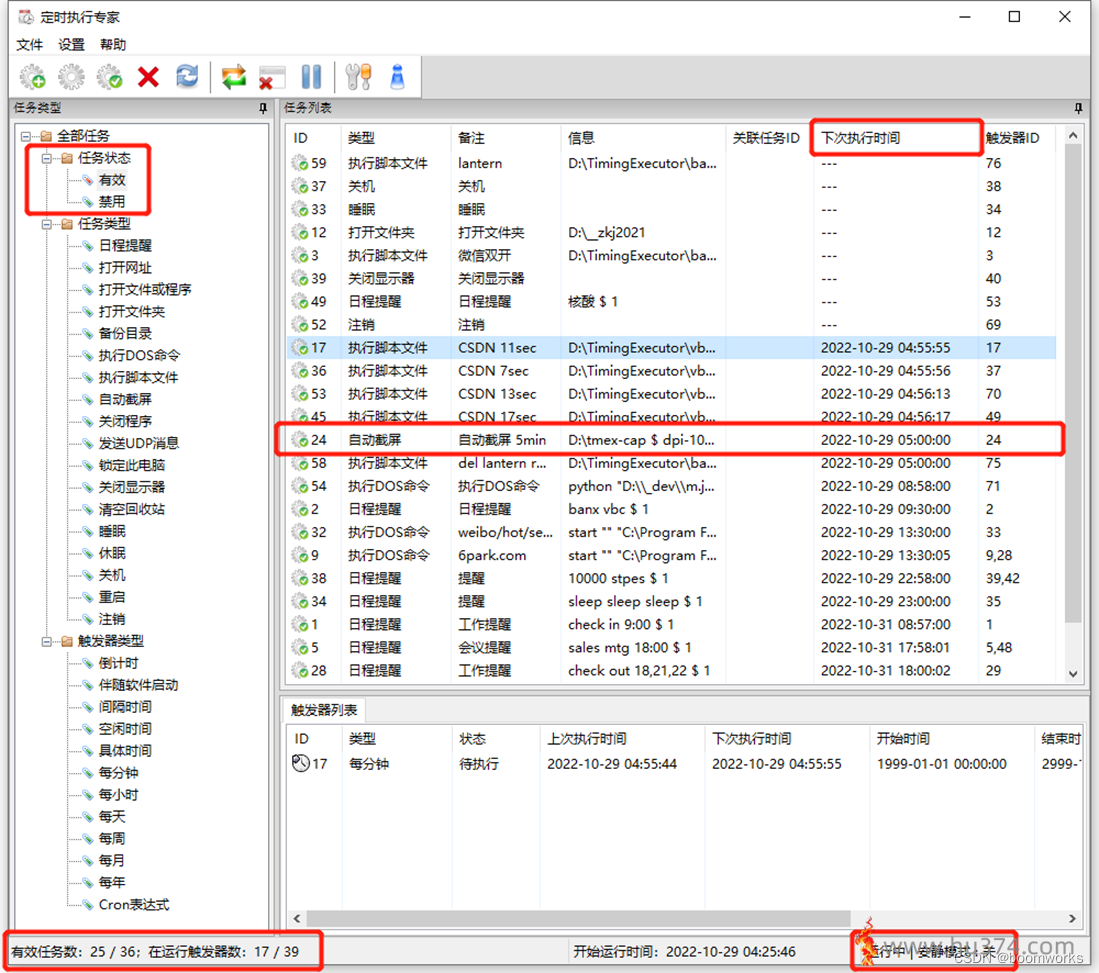This screenshot has height=973, width=1099.
Task: Click the tag icon beside Cron表达式
Action: point(88,904)
